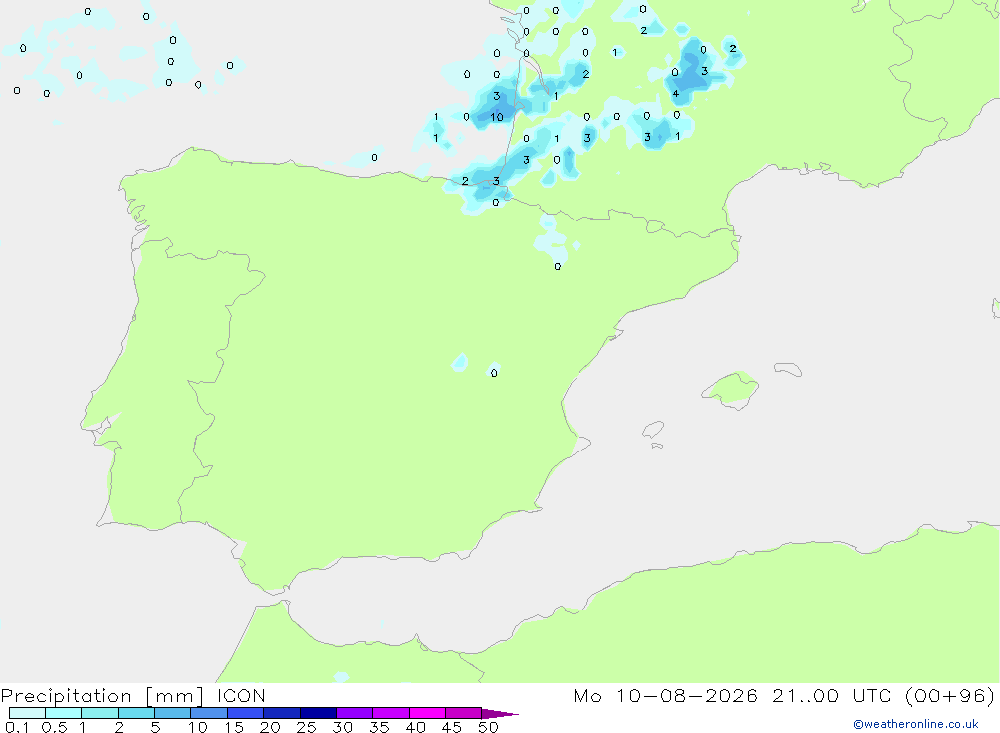Click the legend label "15"

pyautogui.click(x=234, y=727)
